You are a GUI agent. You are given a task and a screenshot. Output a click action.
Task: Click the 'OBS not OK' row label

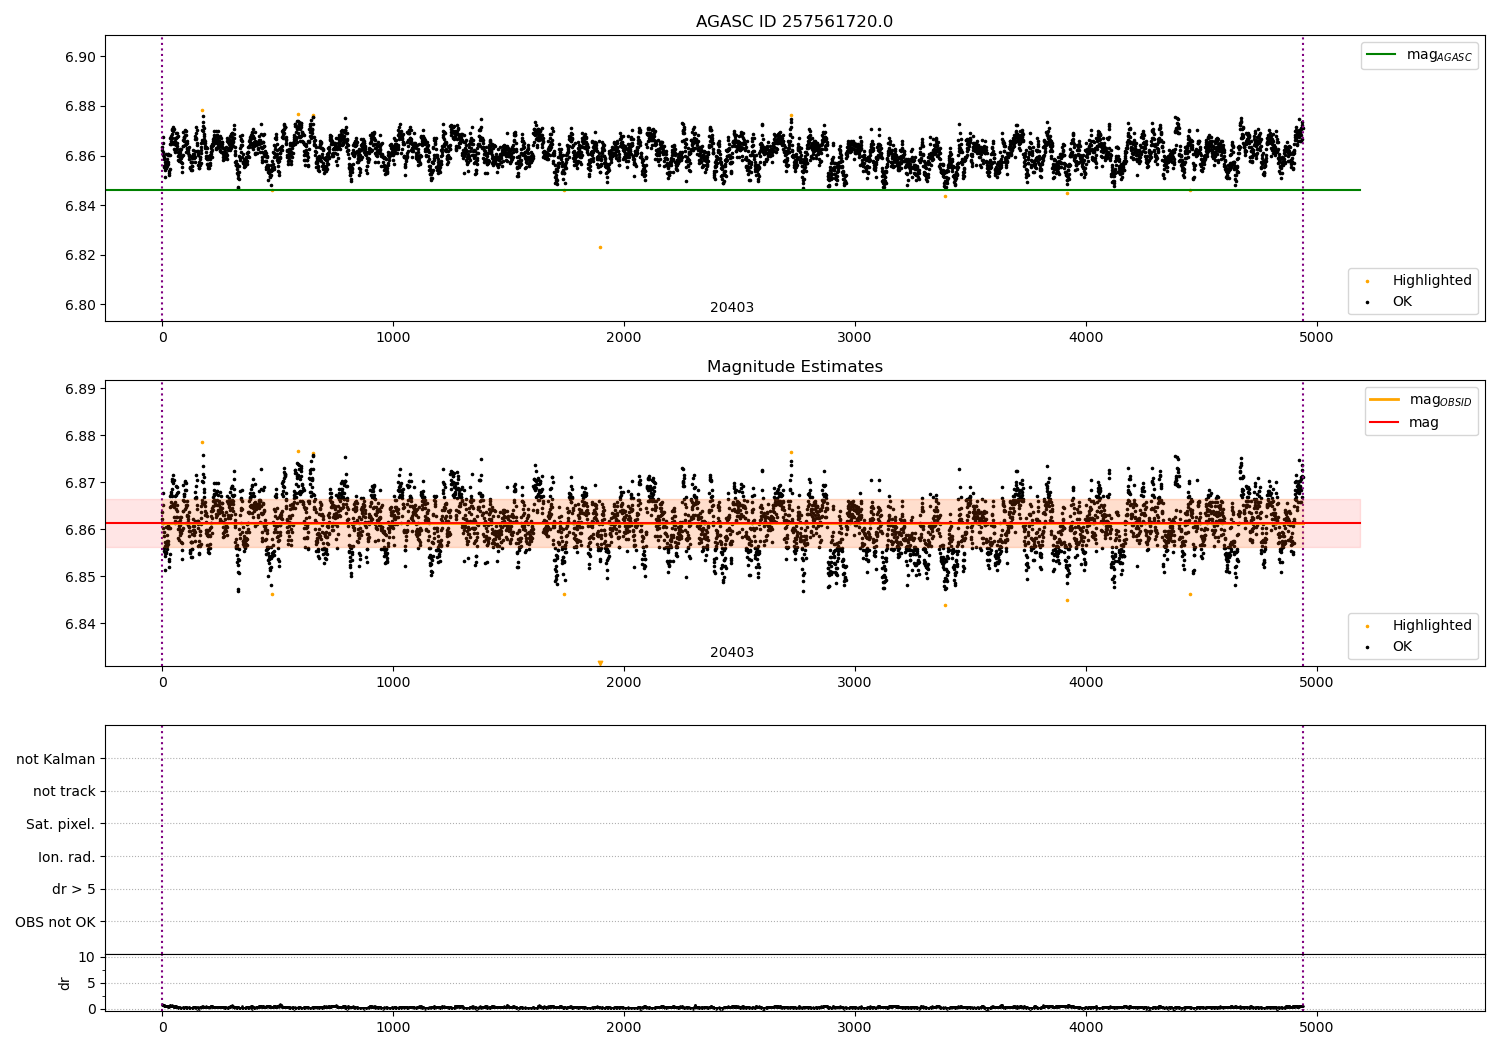pos(55,922)
